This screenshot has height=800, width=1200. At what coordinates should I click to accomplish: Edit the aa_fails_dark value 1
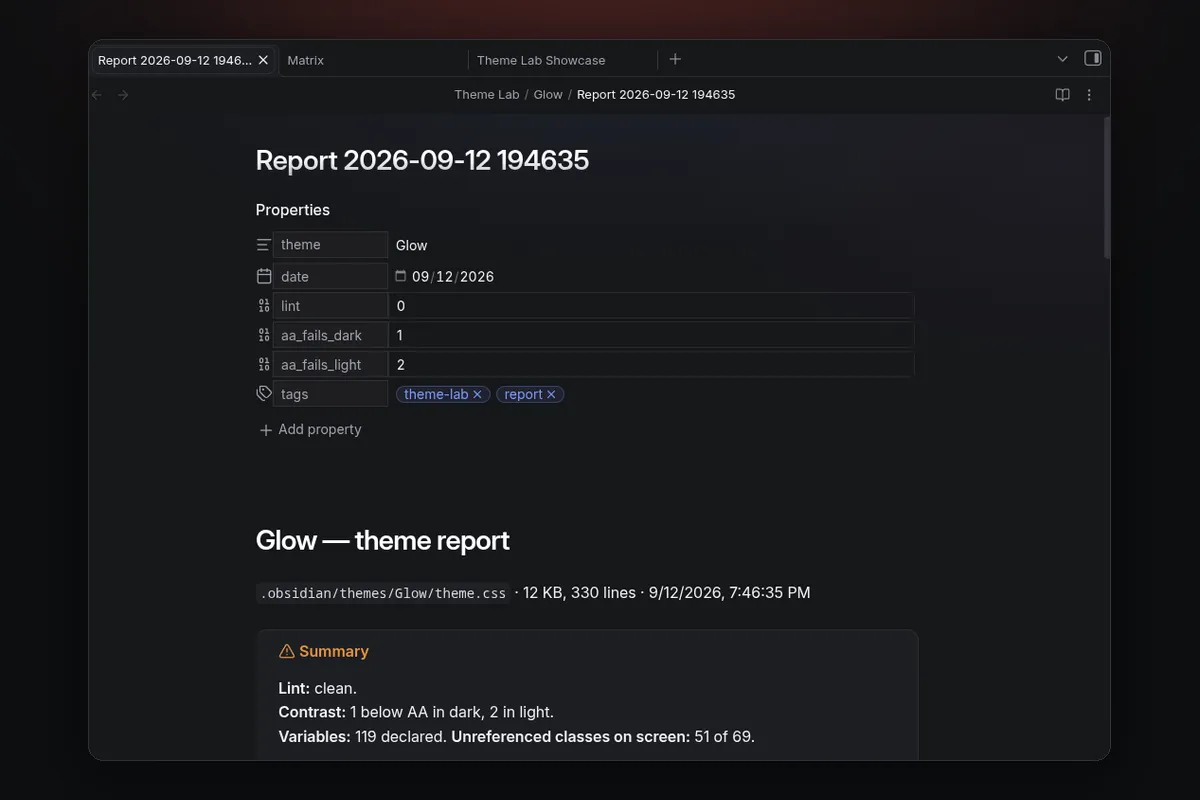coord(652,335)
